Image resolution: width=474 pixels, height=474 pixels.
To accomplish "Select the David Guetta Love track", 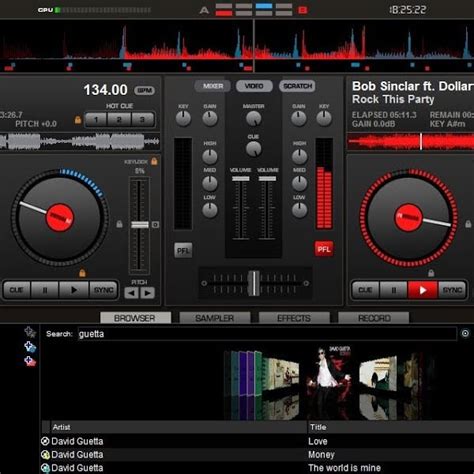I will tap(257, 441).
